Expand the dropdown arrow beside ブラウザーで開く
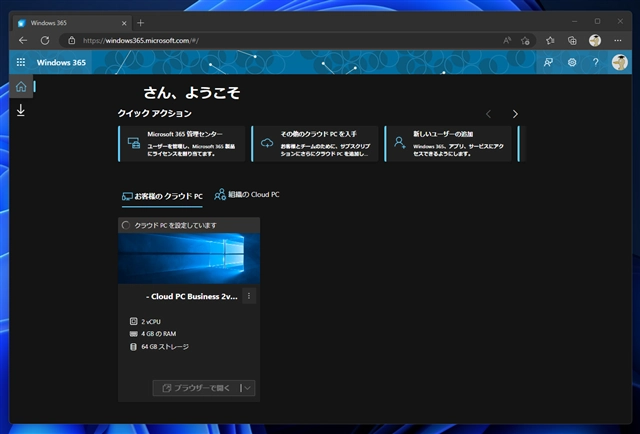This screenshot has width=640, height=434. pyautogui.click(x=247, y=388)
